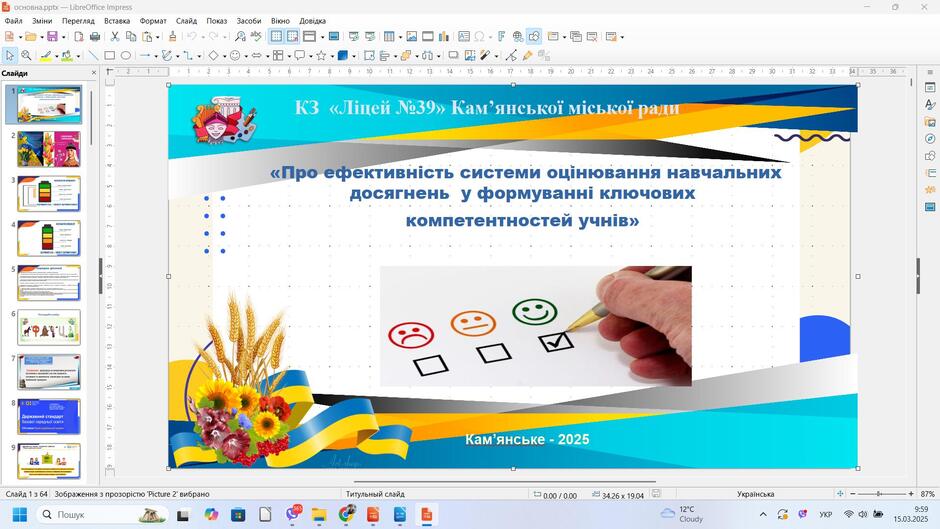Expand Stars and Banners dropdown arrow

[x=332, y=56]
